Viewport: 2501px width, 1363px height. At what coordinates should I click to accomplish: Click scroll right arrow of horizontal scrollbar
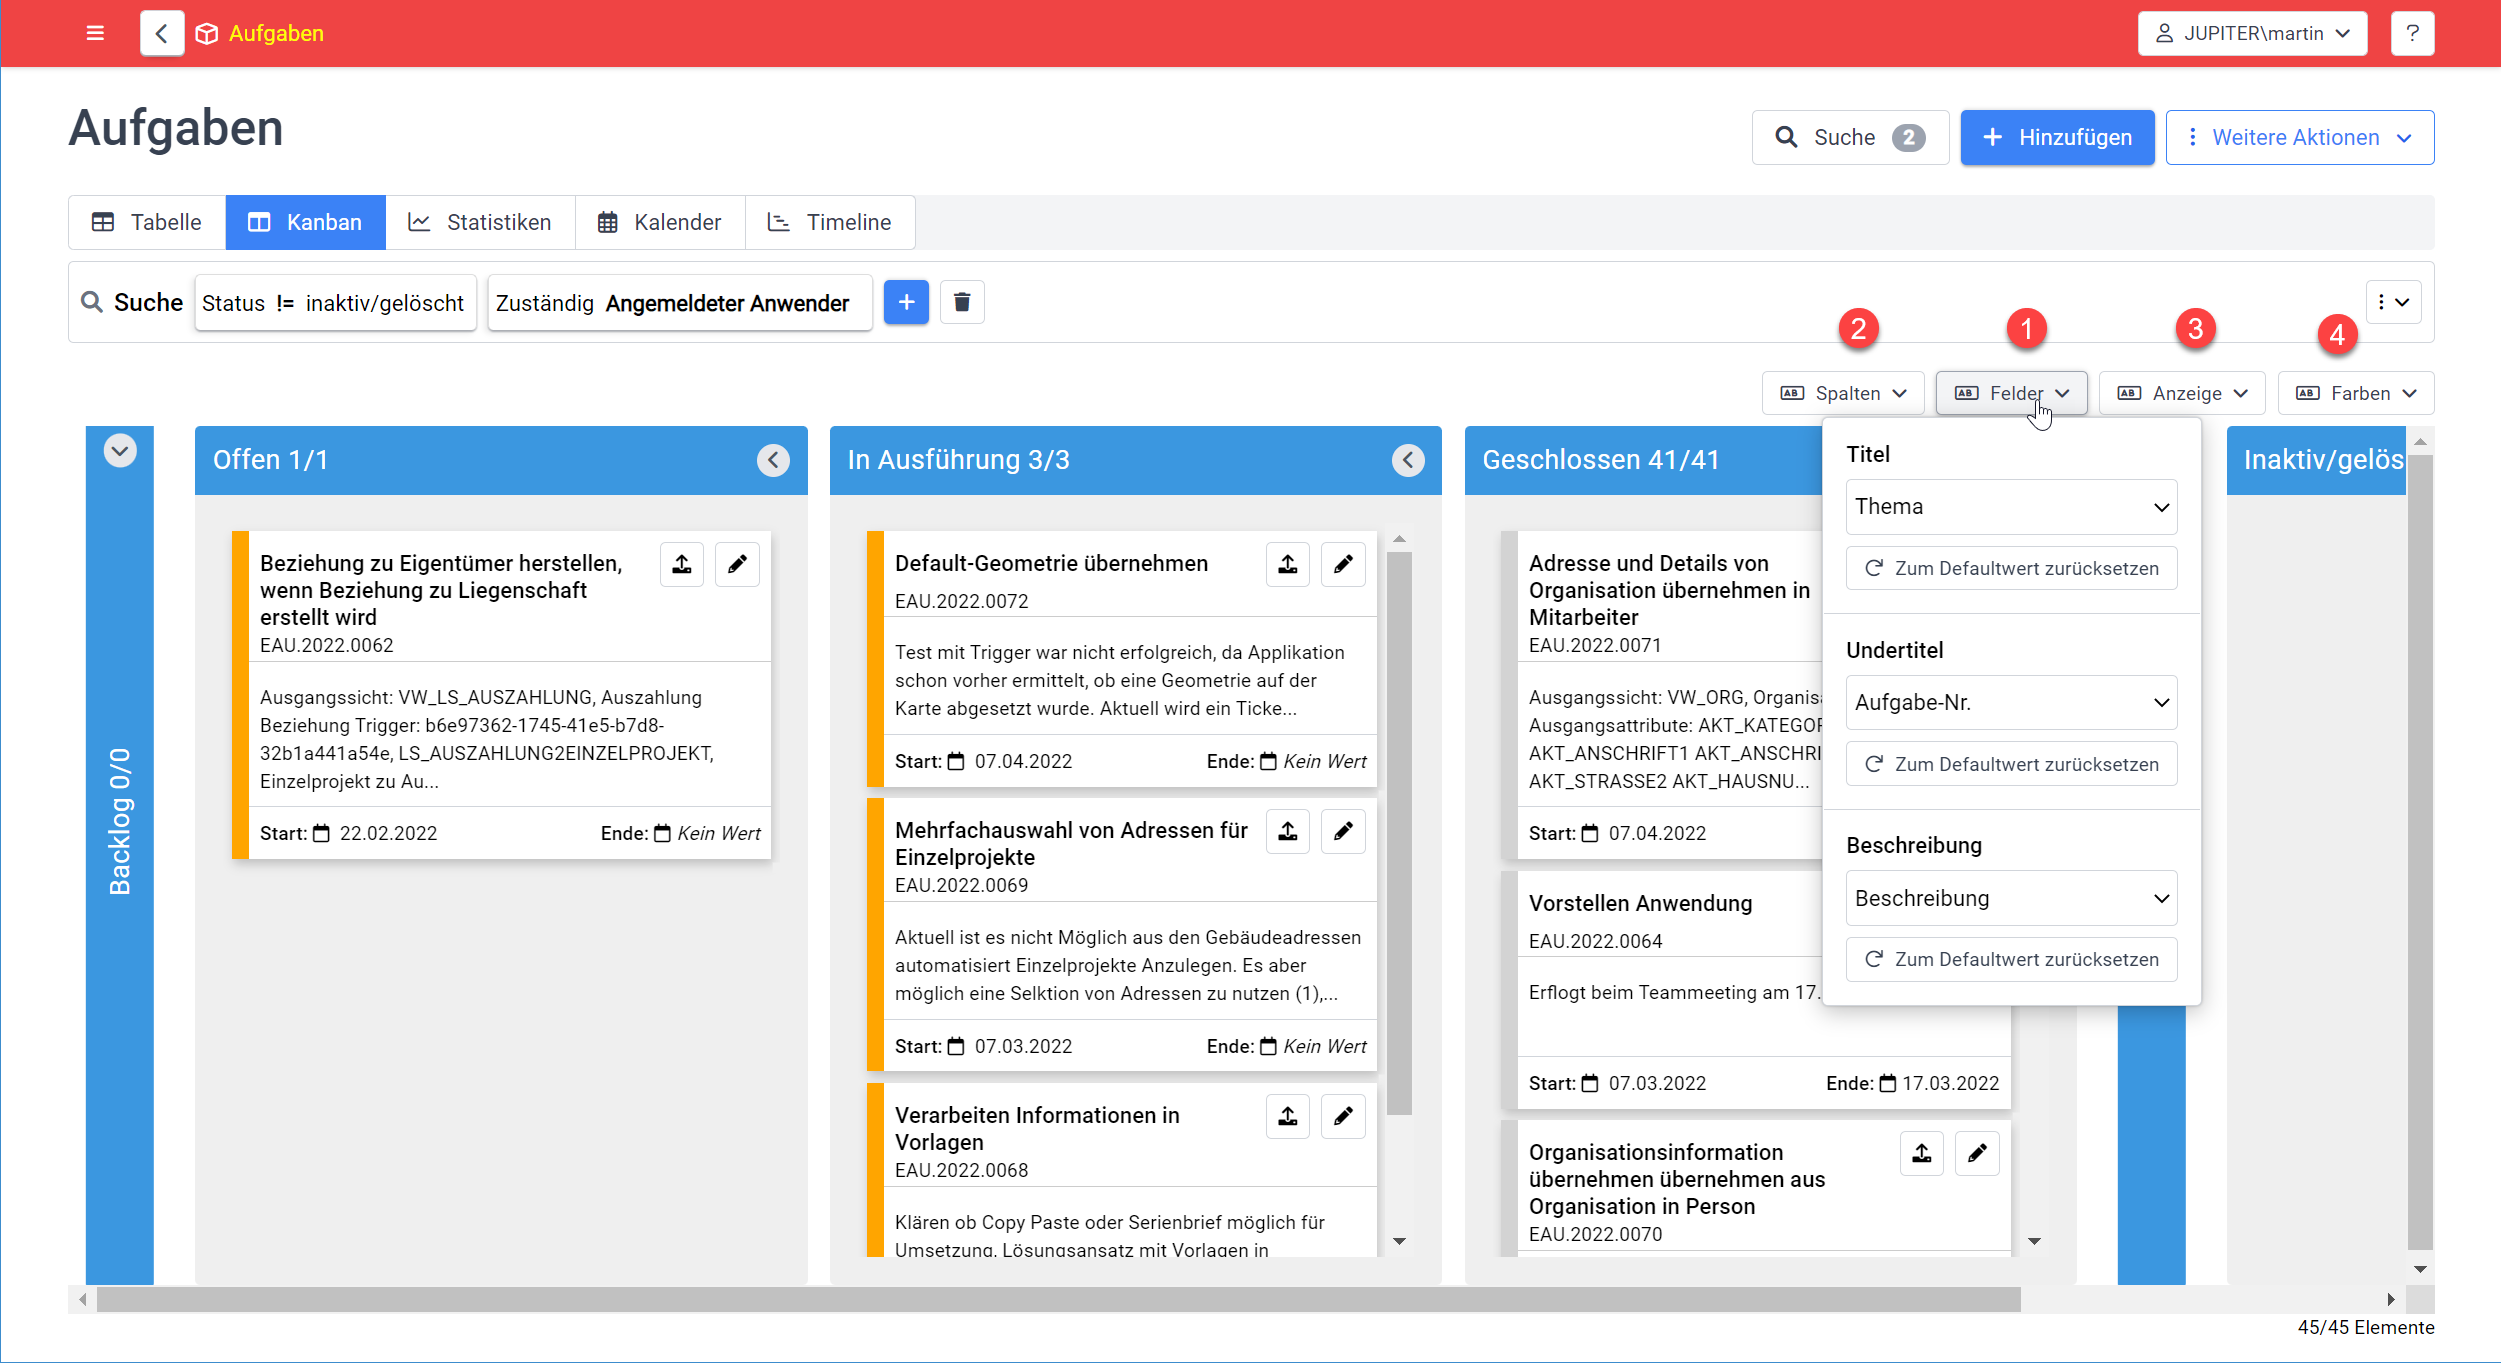(x=2391, y=1300)
